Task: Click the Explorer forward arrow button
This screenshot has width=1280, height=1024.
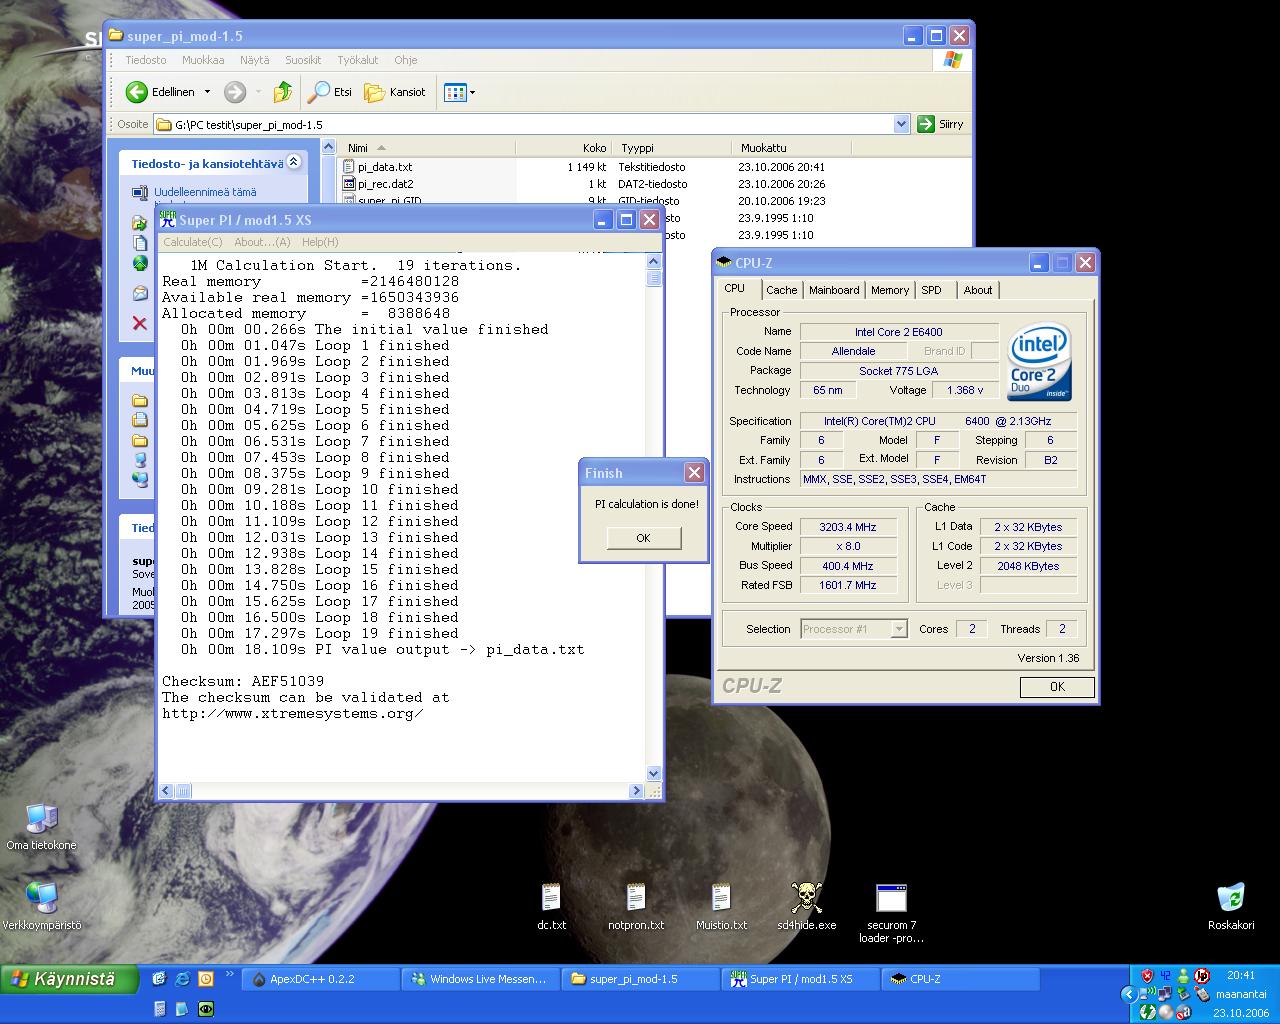Action: click(x=235, y=92)
